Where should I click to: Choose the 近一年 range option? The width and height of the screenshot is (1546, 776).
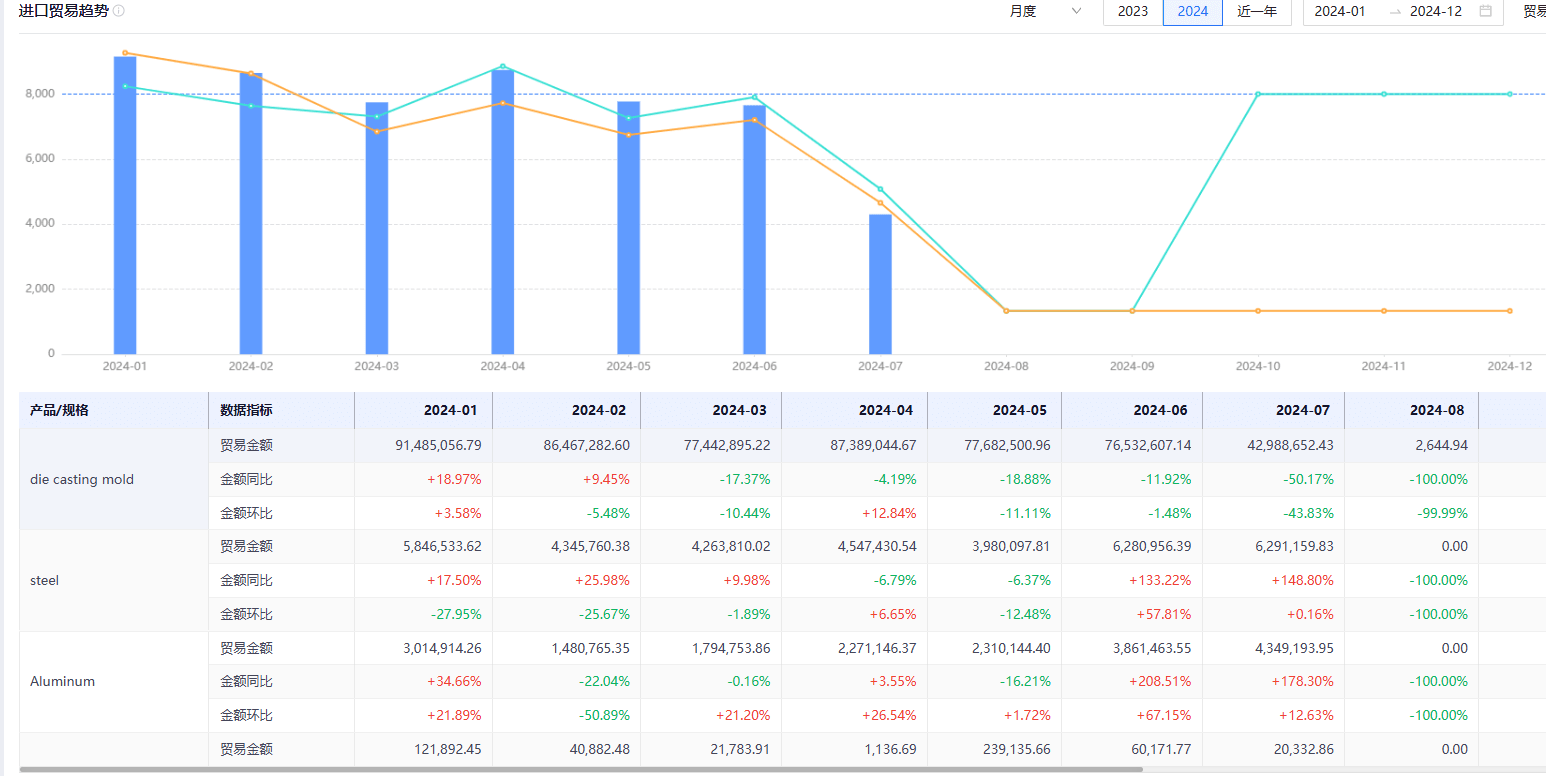coord(1257,11)
